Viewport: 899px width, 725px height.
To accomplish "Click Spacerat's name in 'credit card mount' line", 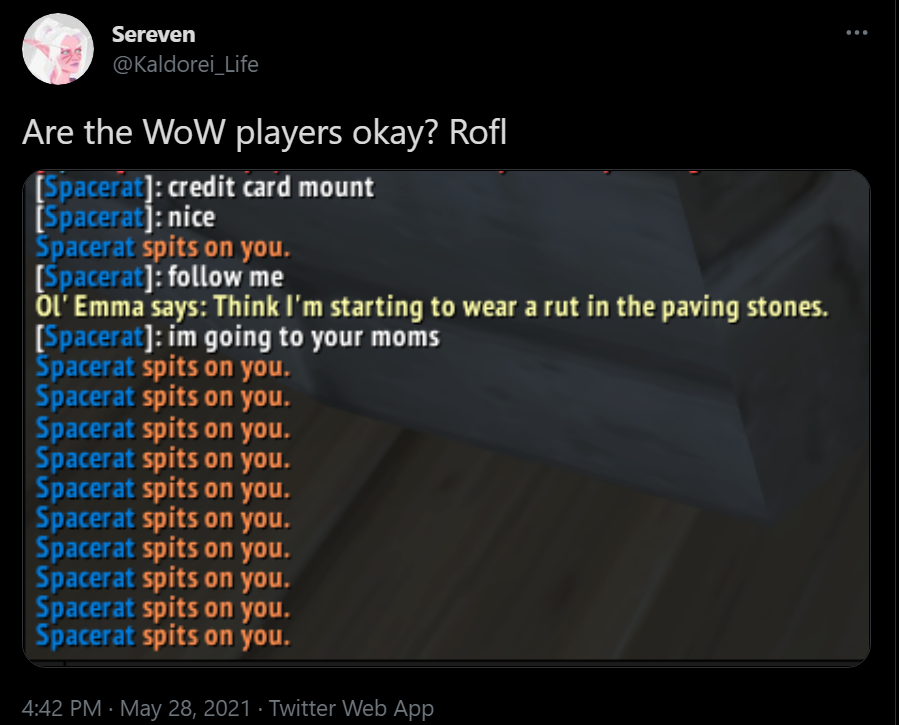I will pyautogui.click(x=94, y=187).
